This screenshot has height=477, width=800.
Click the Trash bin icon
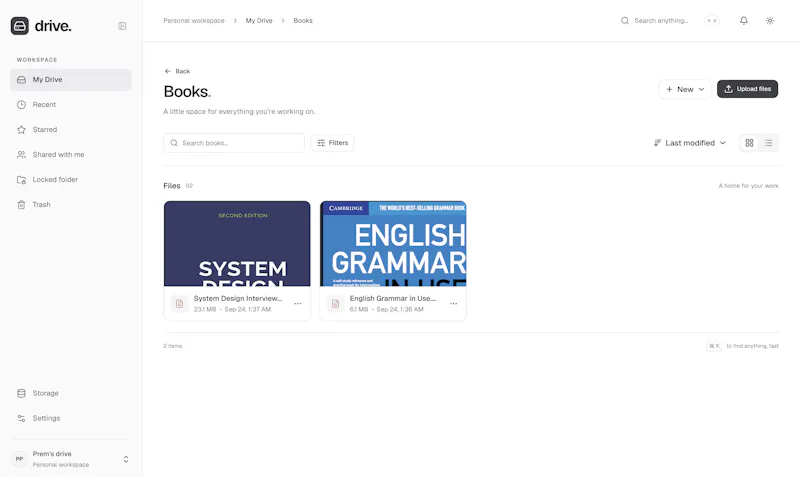pyautogui.click(x=21, y=205)
